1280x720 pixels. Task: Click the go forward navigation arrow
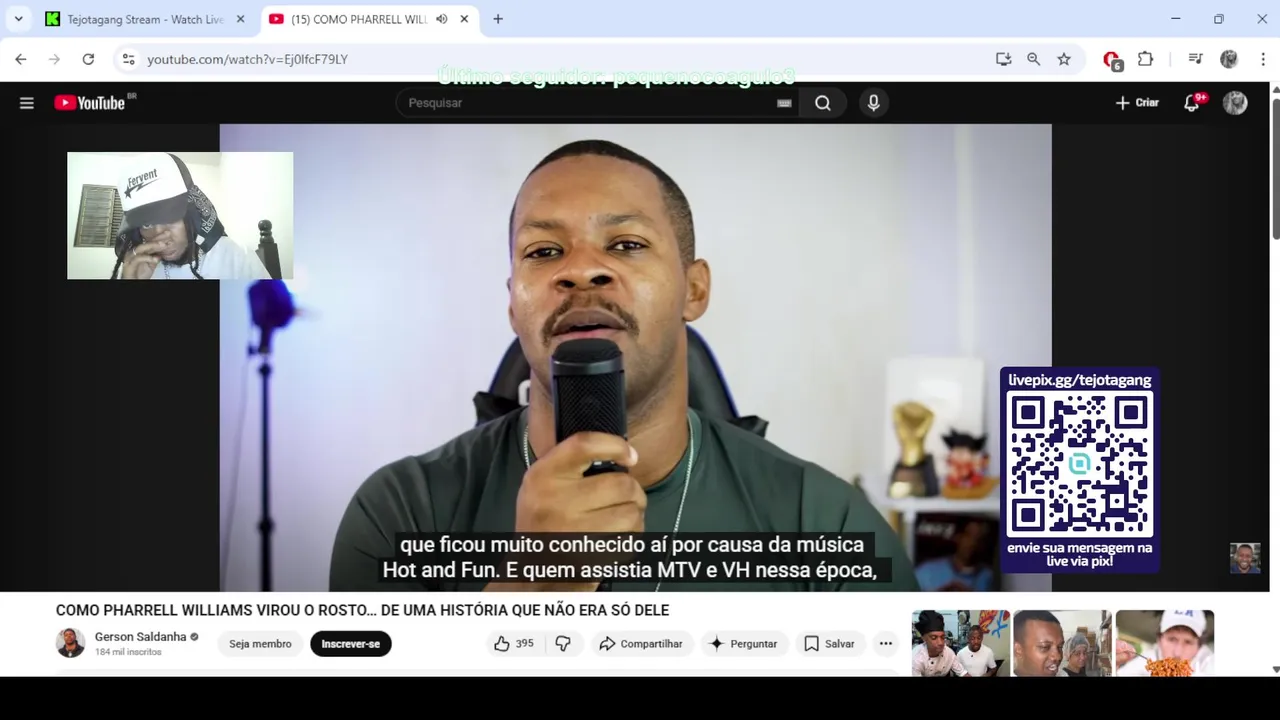54,59
